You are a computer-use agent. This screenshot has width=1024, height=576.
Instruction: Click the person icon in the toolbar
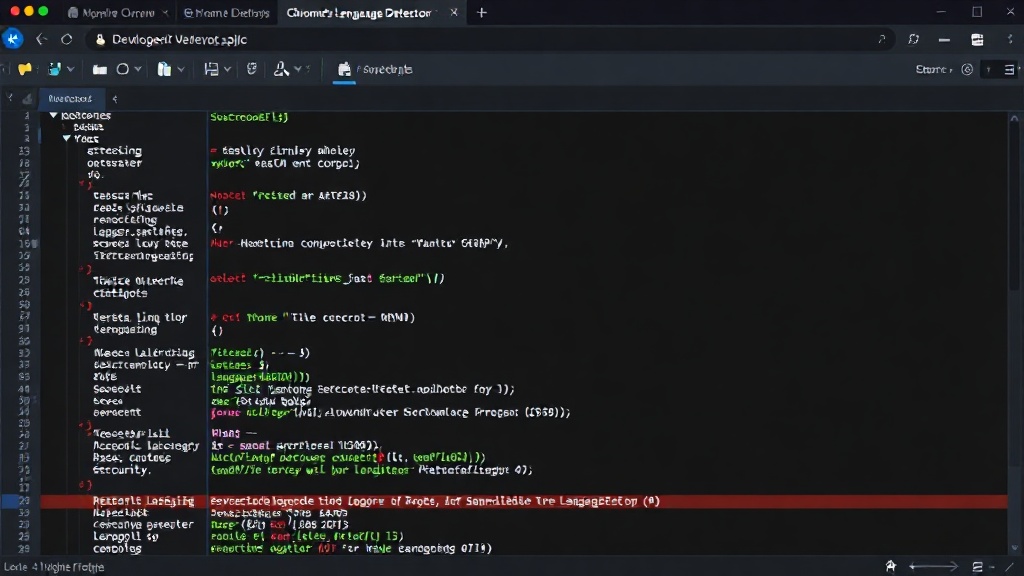(281, 69)
